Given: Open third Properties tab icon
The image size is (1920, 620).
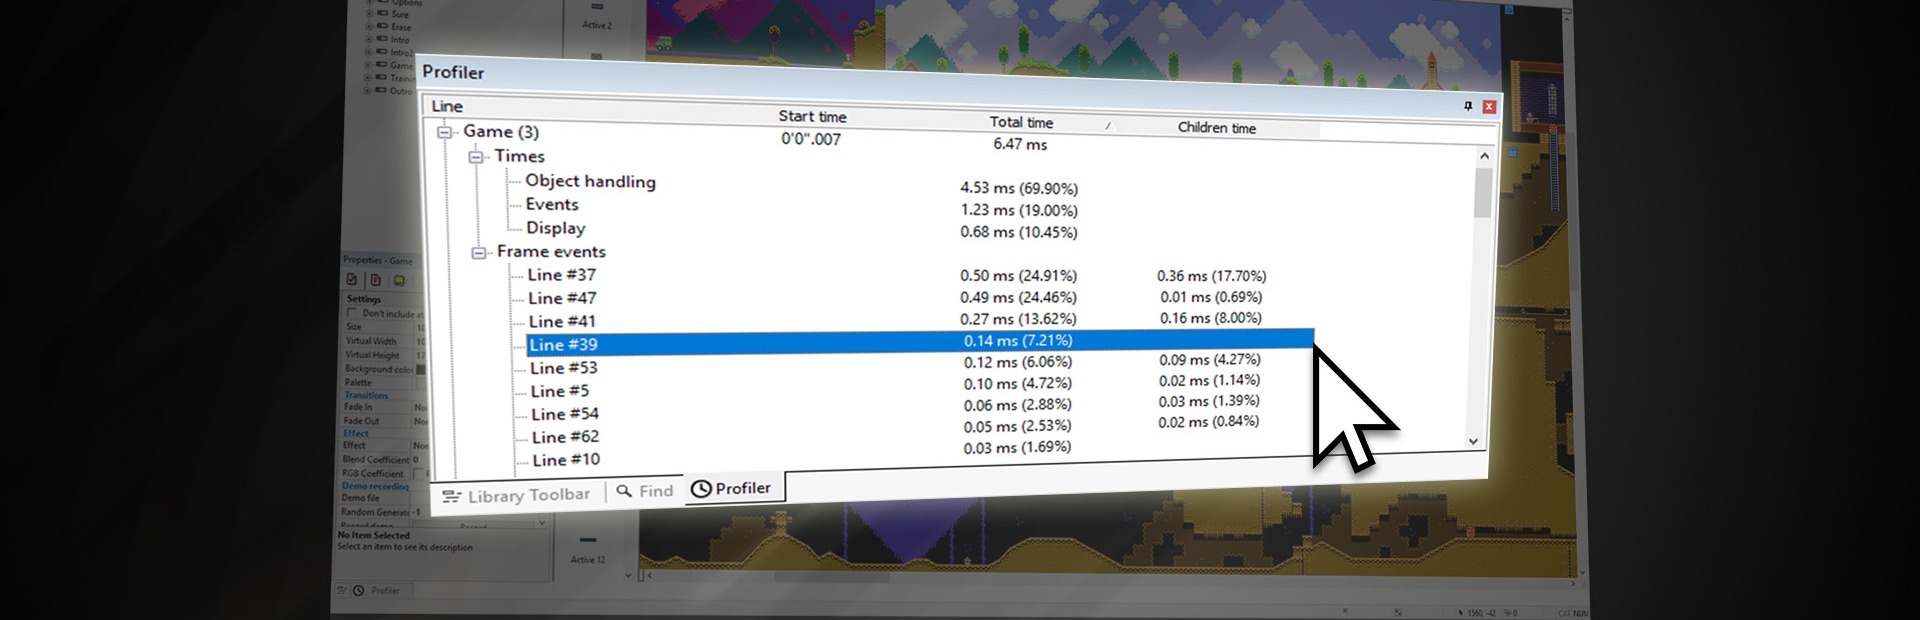Looking at the screenshot, I should [x=399, y=281].
